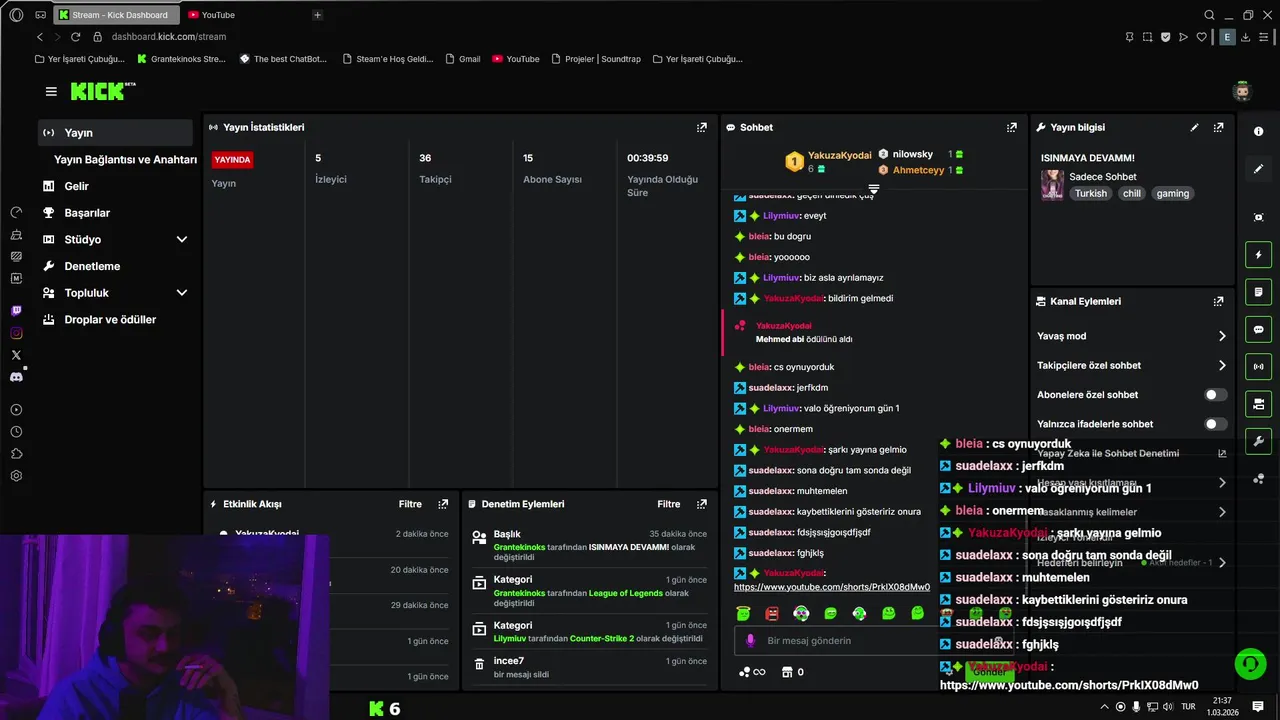Image resolution: width=1280 pixels, height=720 pixels.
Task: Click the wrench icon in right rail
Action: point(1258,441)
